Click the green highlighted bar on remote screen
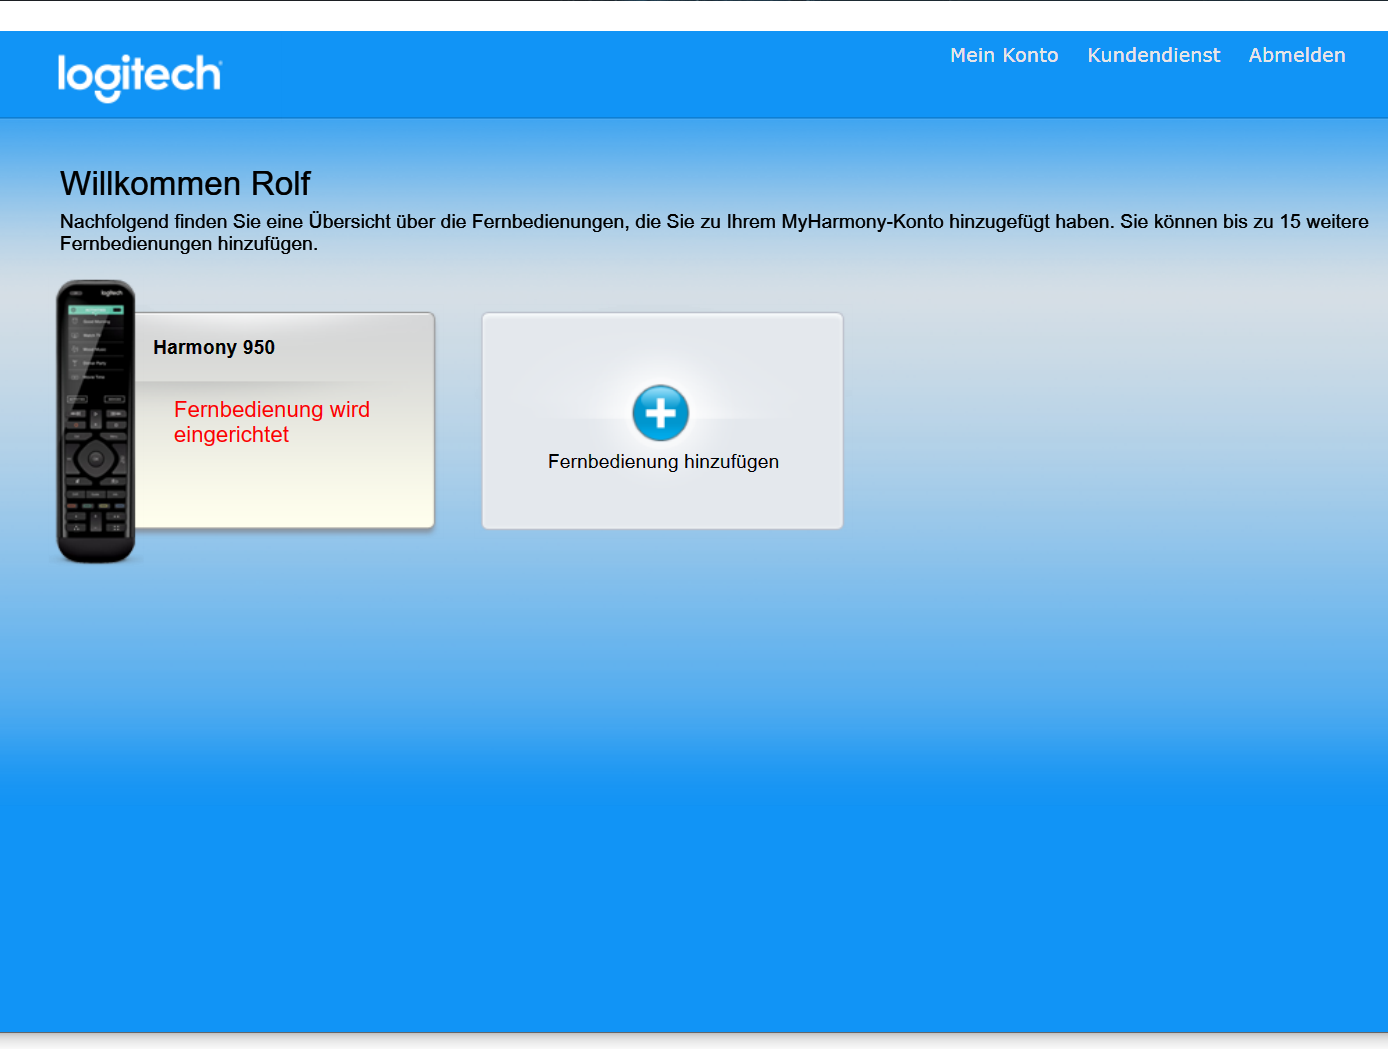This screenshot has width=1388, height=1049. click(x=95, y=310)
